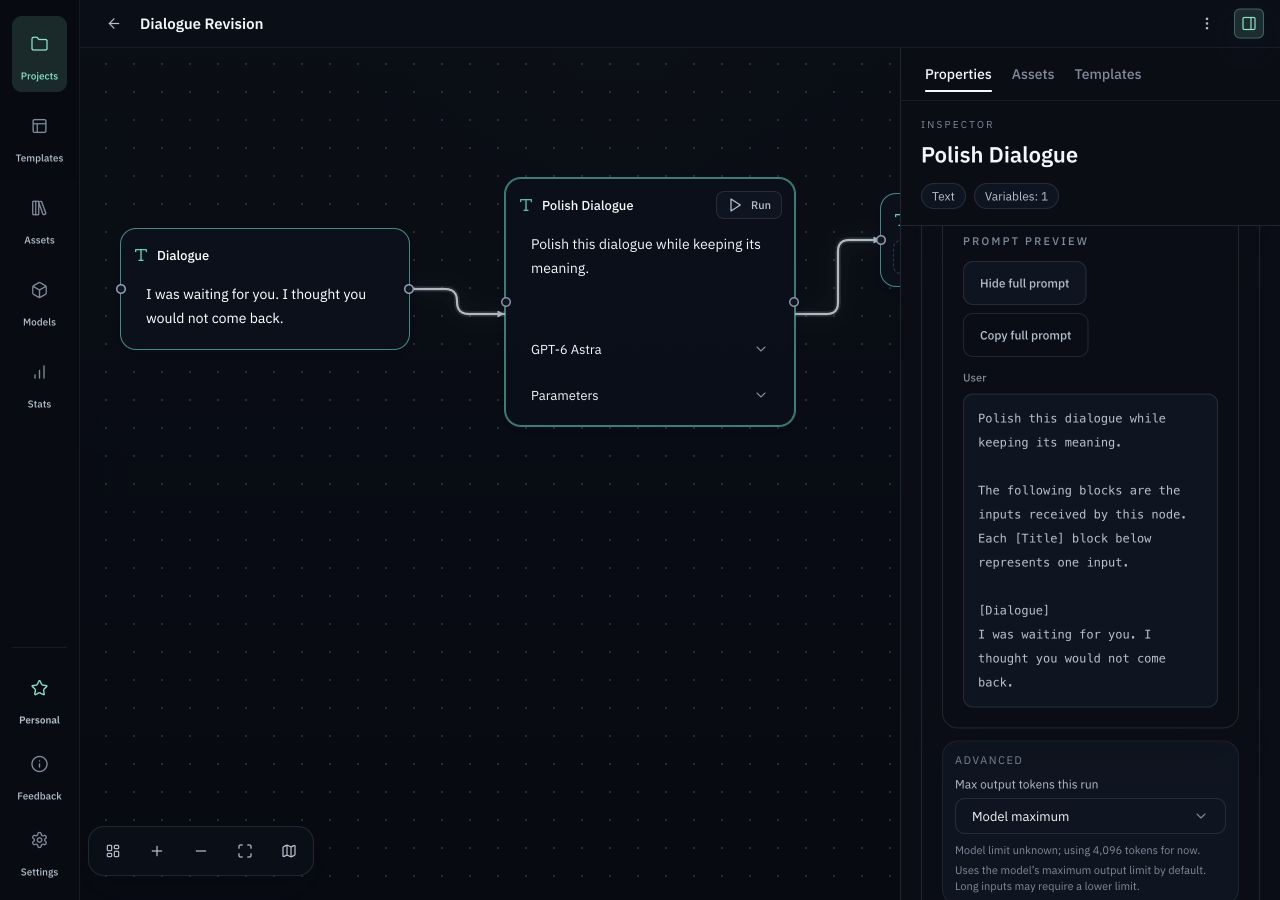Zoom in on canvas with plus icon

pos(157,851)
